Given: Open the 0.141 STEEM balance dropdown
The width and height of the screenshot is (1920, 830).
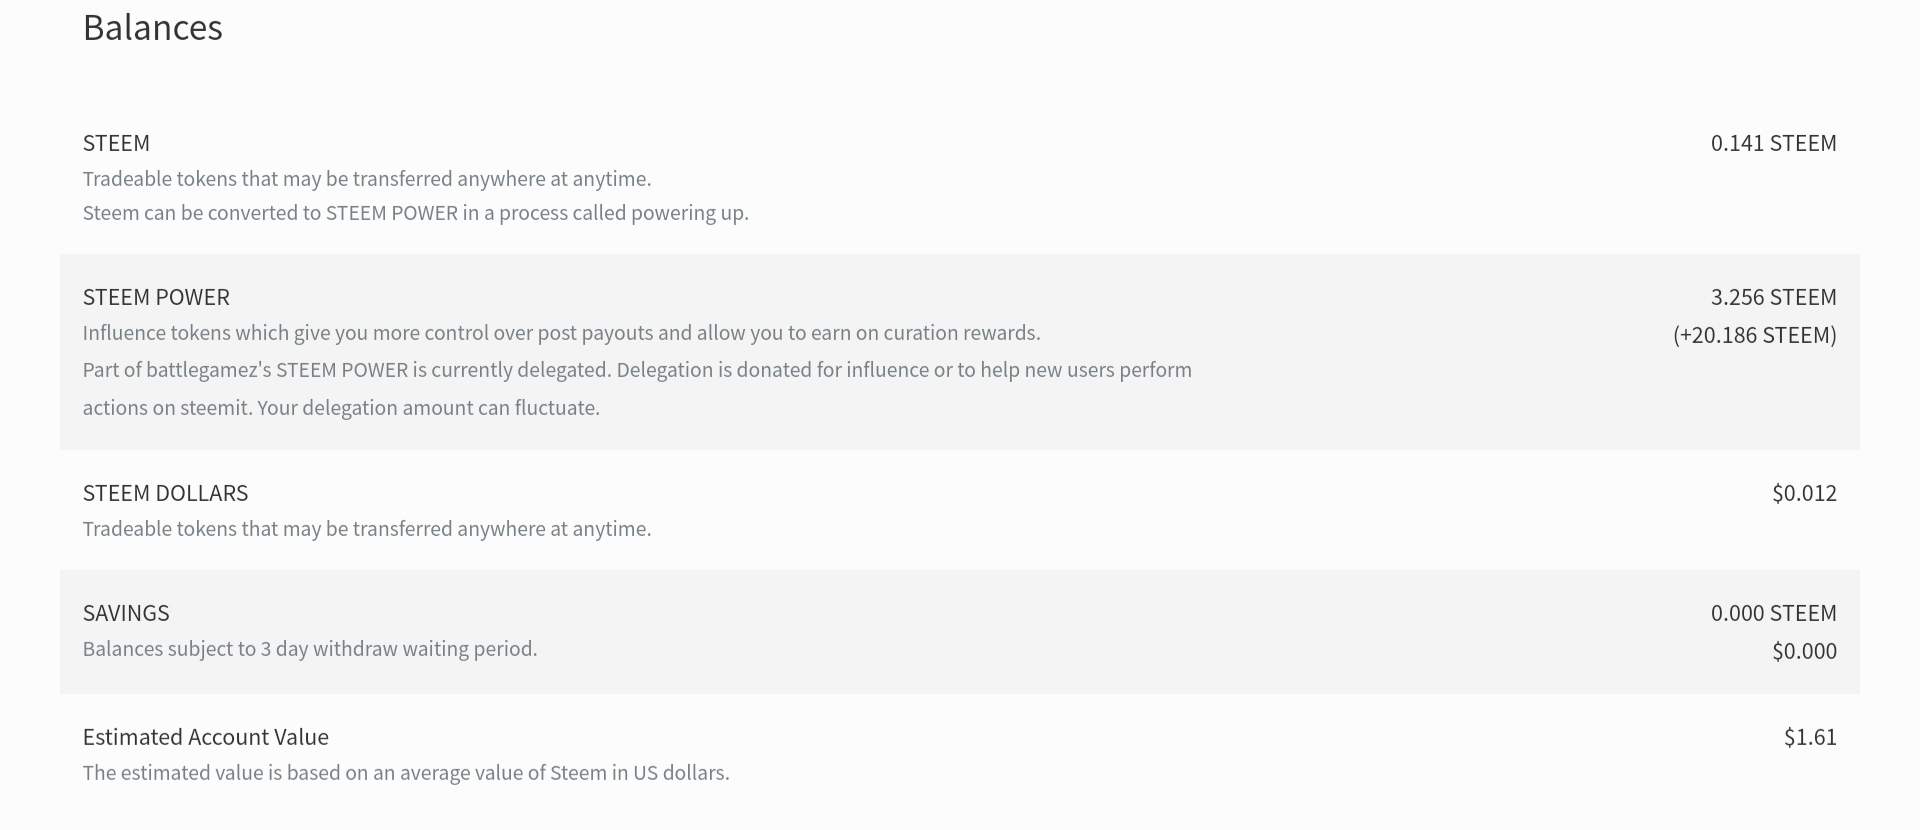Looking at the screenshot, I should pyautogui.click(x=1773, y=143).
